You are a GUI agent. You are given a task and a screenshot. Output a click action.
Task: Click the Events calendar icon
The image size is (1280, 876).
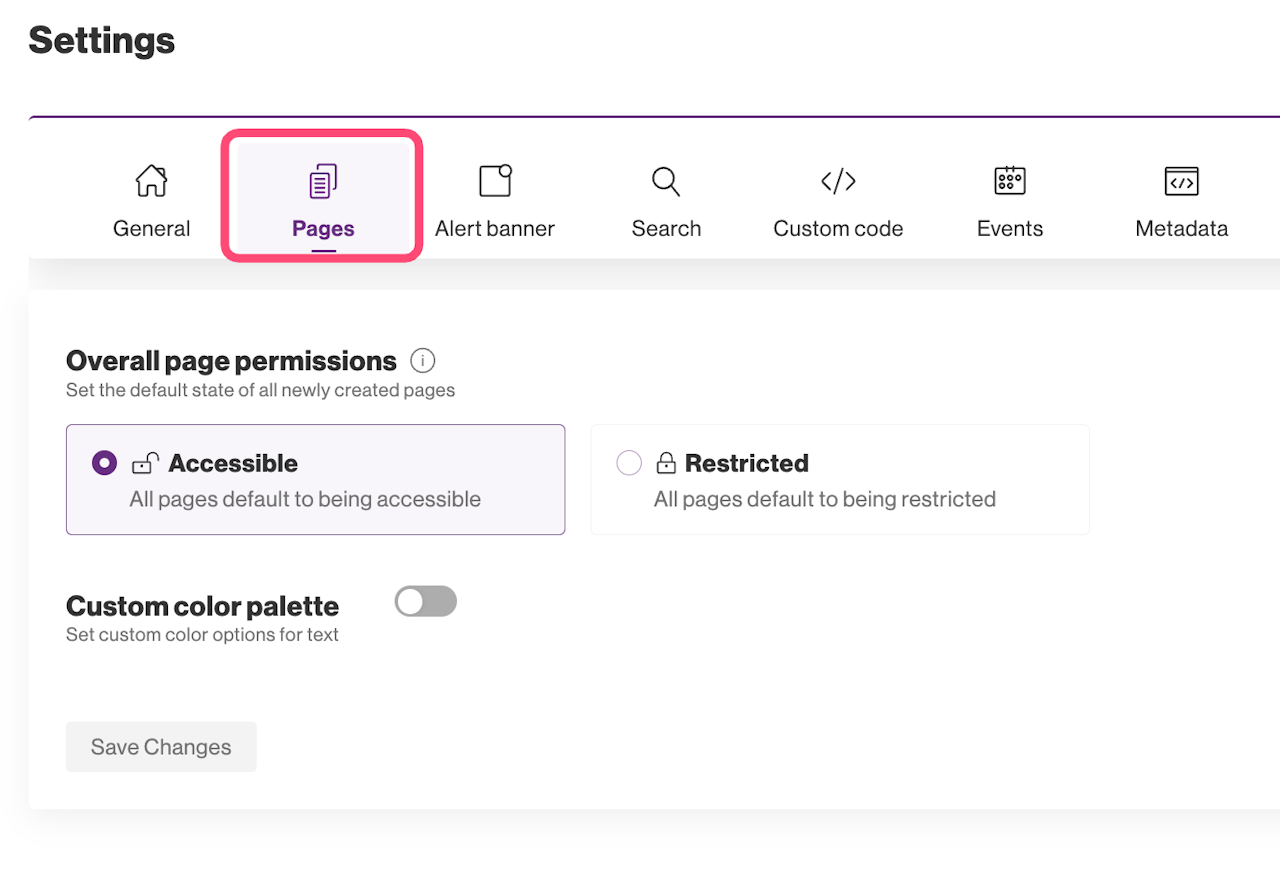[1010, 181]
